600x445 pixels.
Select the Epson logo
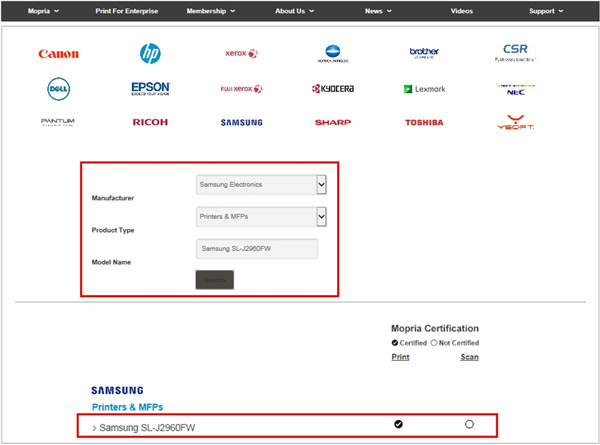[x=150, y=89]
